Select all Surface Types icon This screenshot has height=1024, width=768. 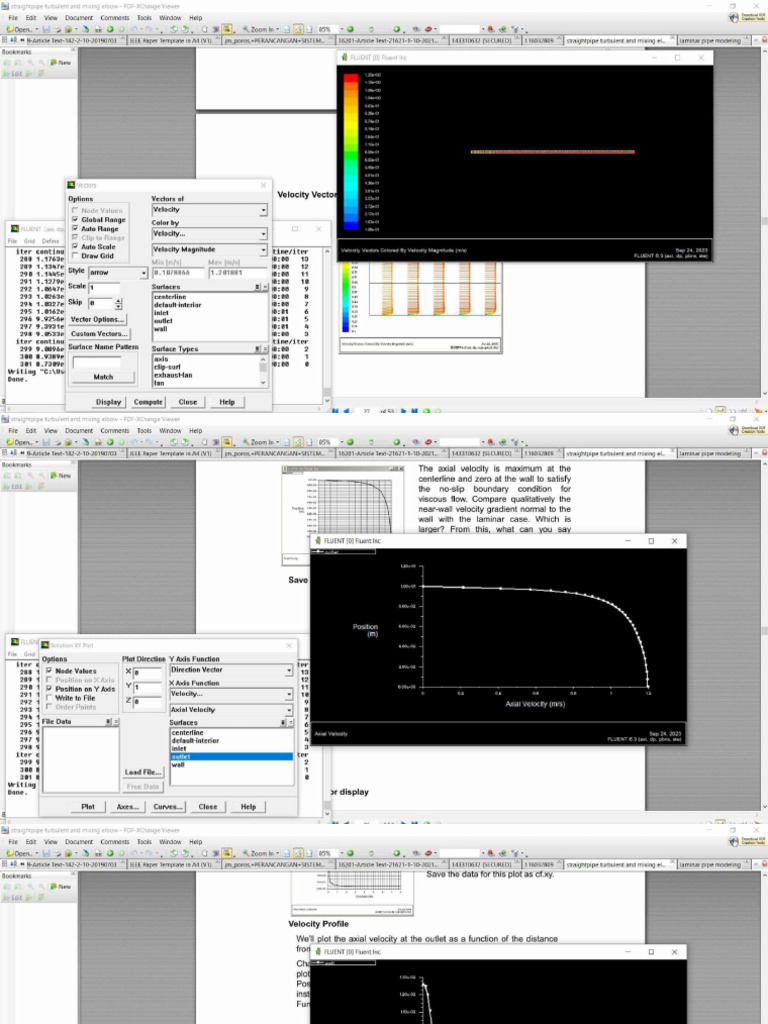[258, 349]
